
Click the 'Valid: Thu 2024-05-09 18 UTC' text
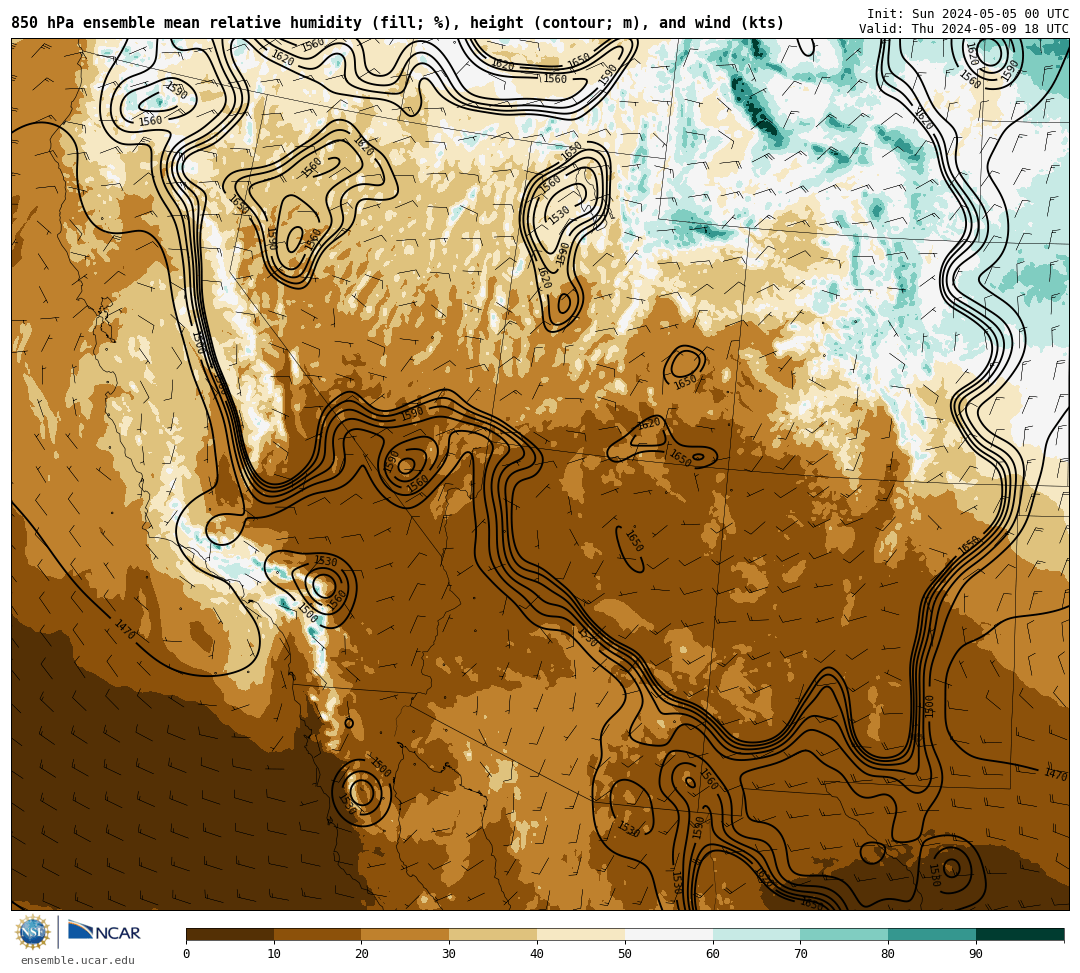[964, 29]
